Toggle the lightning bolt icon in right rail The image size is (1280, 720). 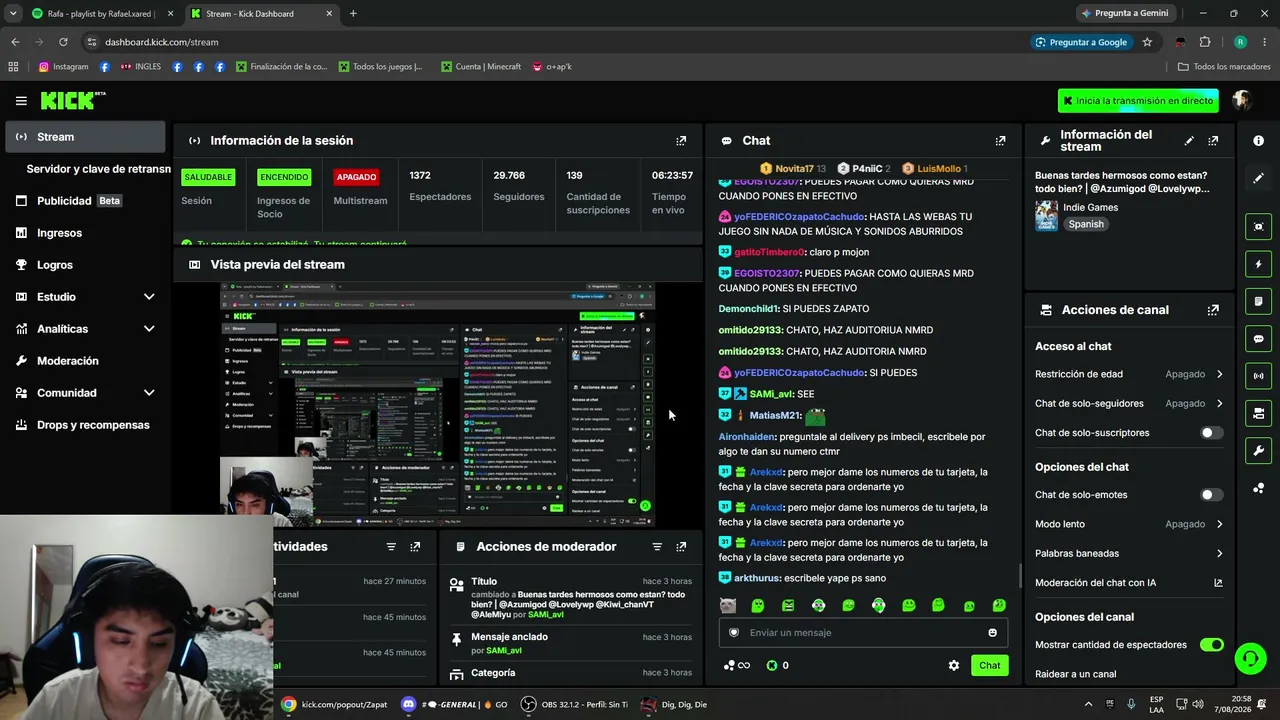1258,264
